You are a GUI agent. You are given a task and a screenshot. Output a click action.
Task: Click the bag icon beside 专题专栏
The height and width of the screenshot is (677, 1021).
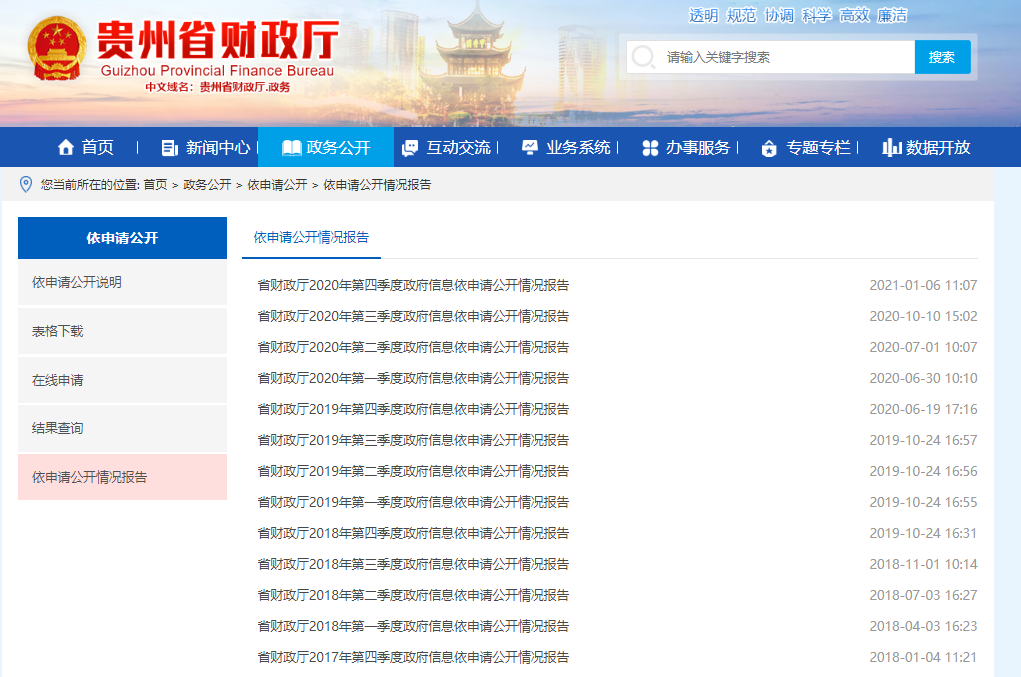[769, 148]
